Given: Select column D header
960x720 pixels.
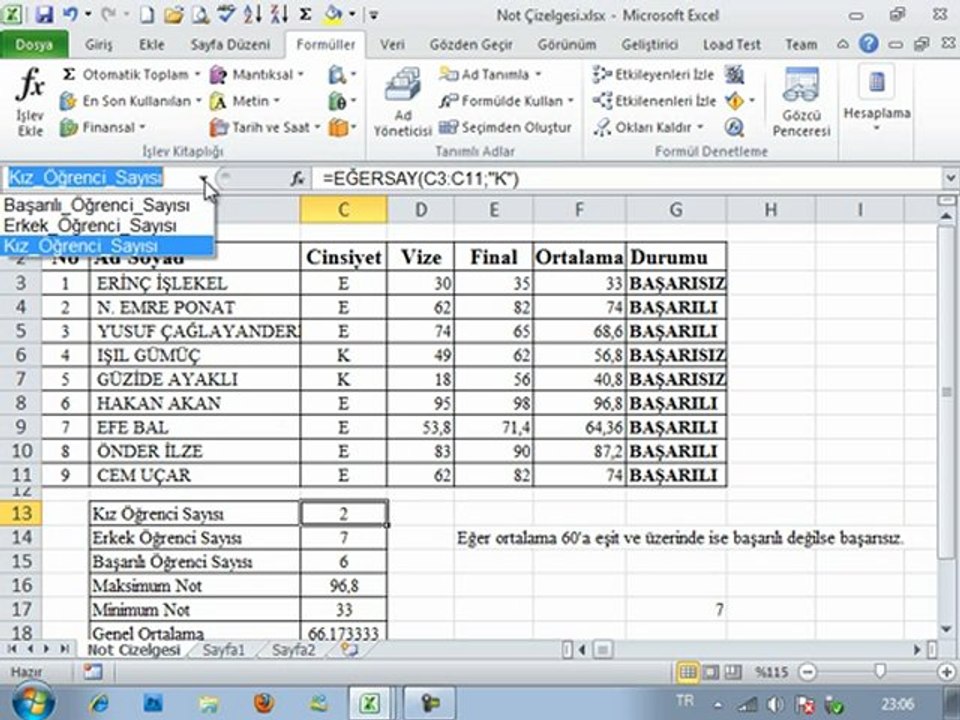Looking at the screenshot, I should 421,210.
